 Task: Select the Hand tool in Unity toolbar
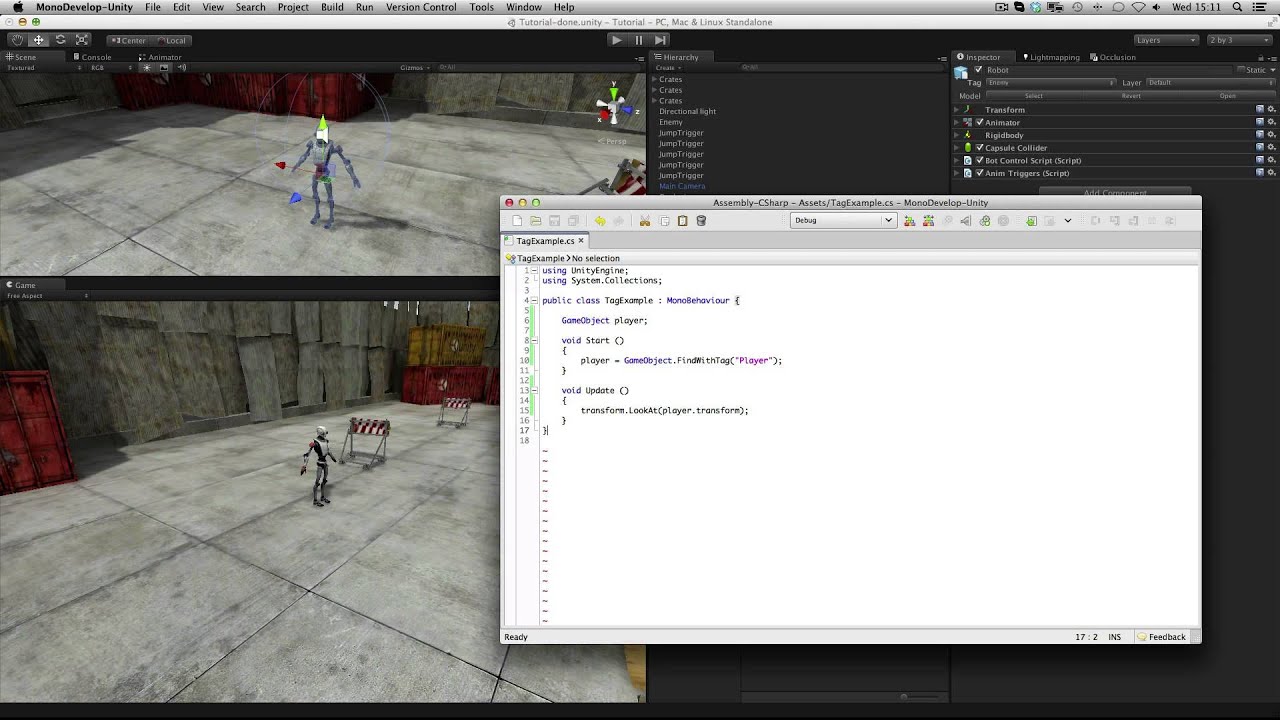[17, 40]
